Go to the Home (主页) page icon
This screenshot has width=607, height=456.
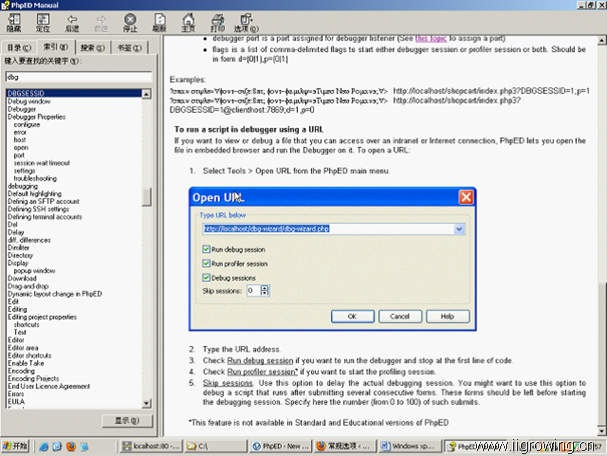tap(188, 22)
